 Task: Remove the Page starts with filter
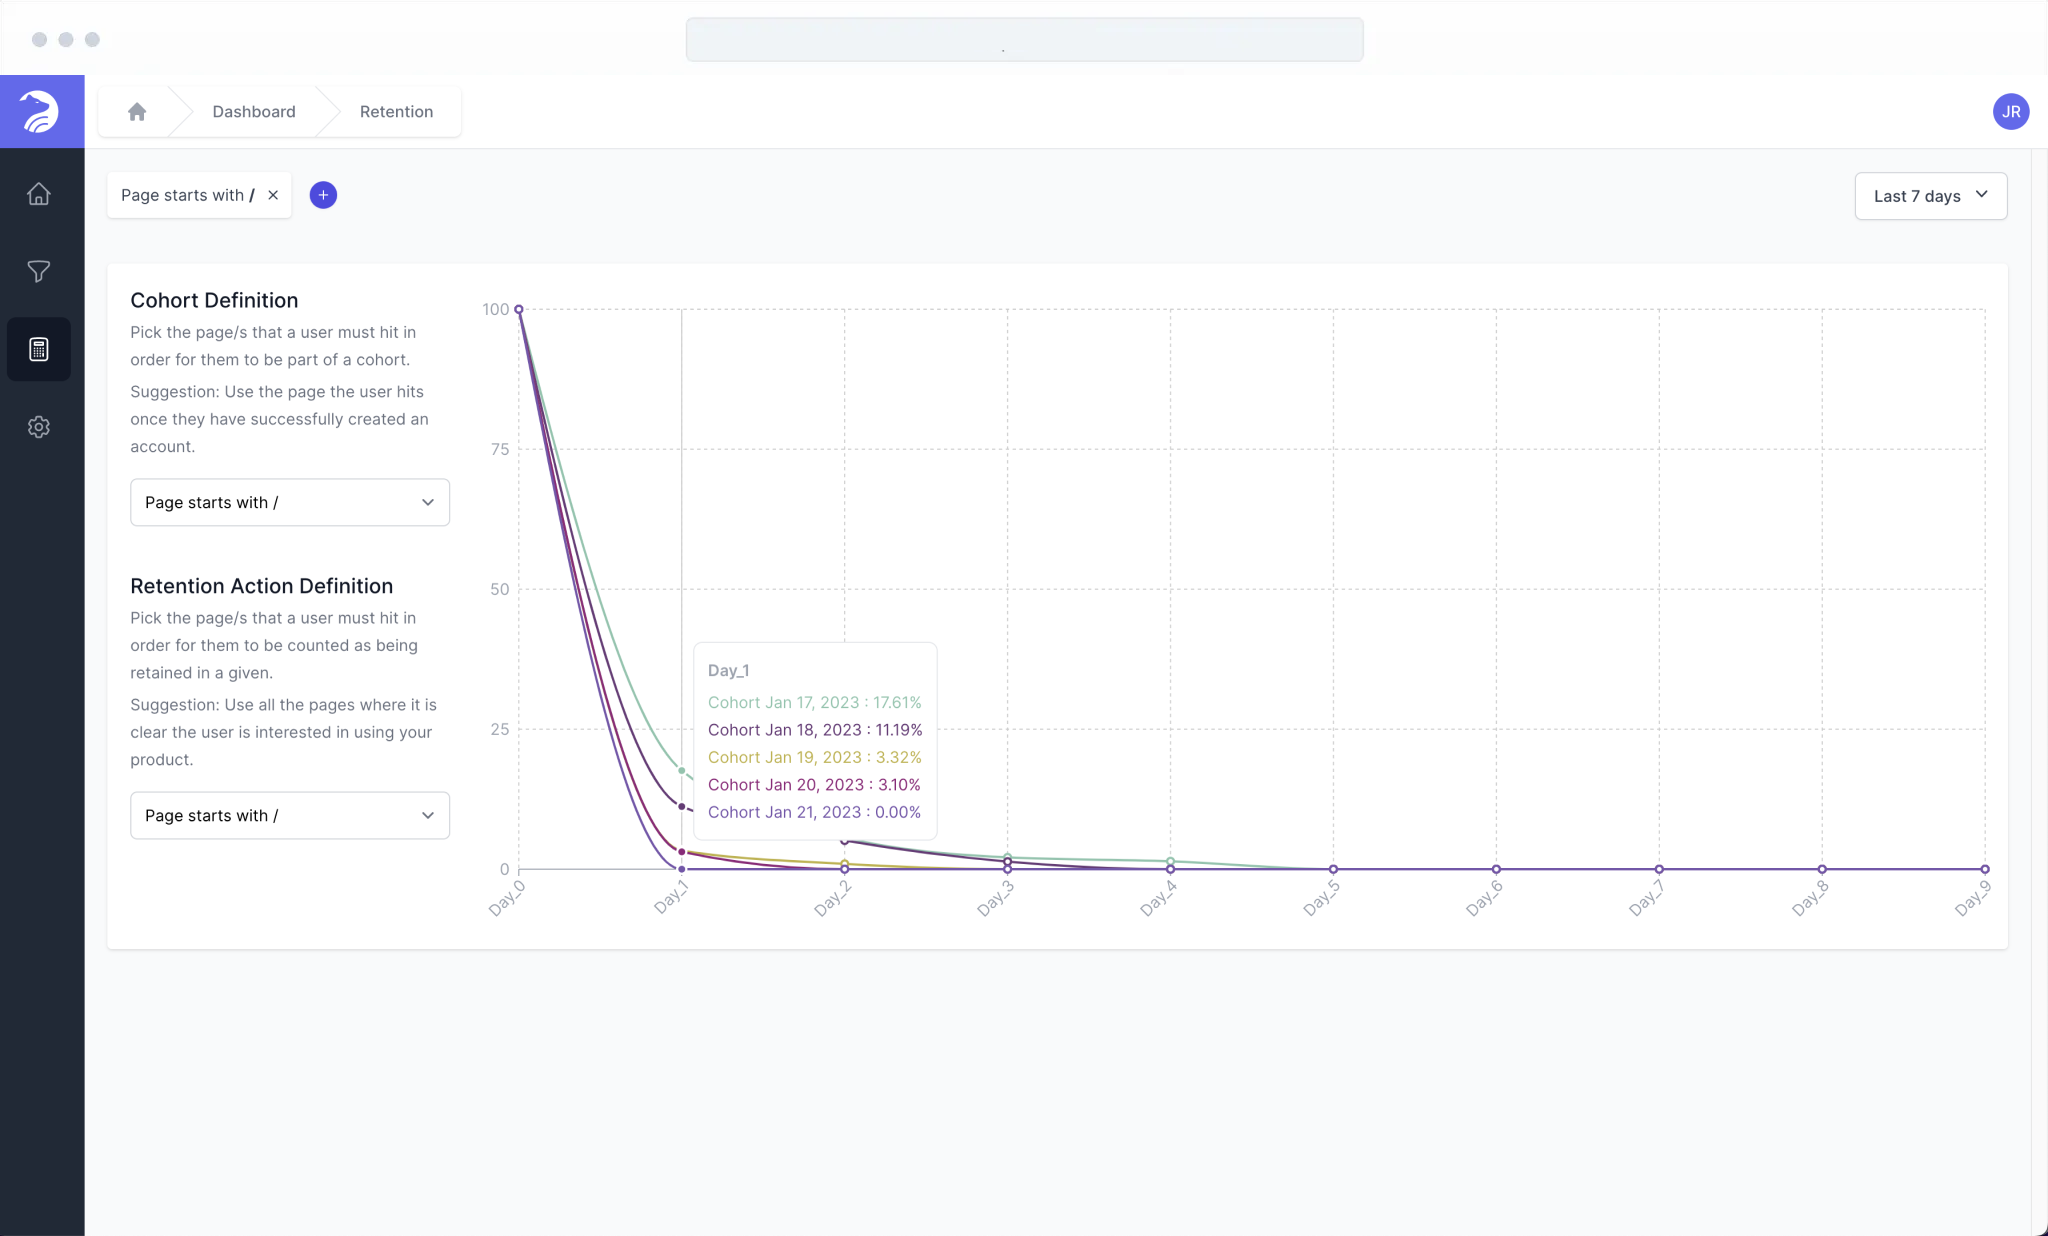[x=273, y=195]
